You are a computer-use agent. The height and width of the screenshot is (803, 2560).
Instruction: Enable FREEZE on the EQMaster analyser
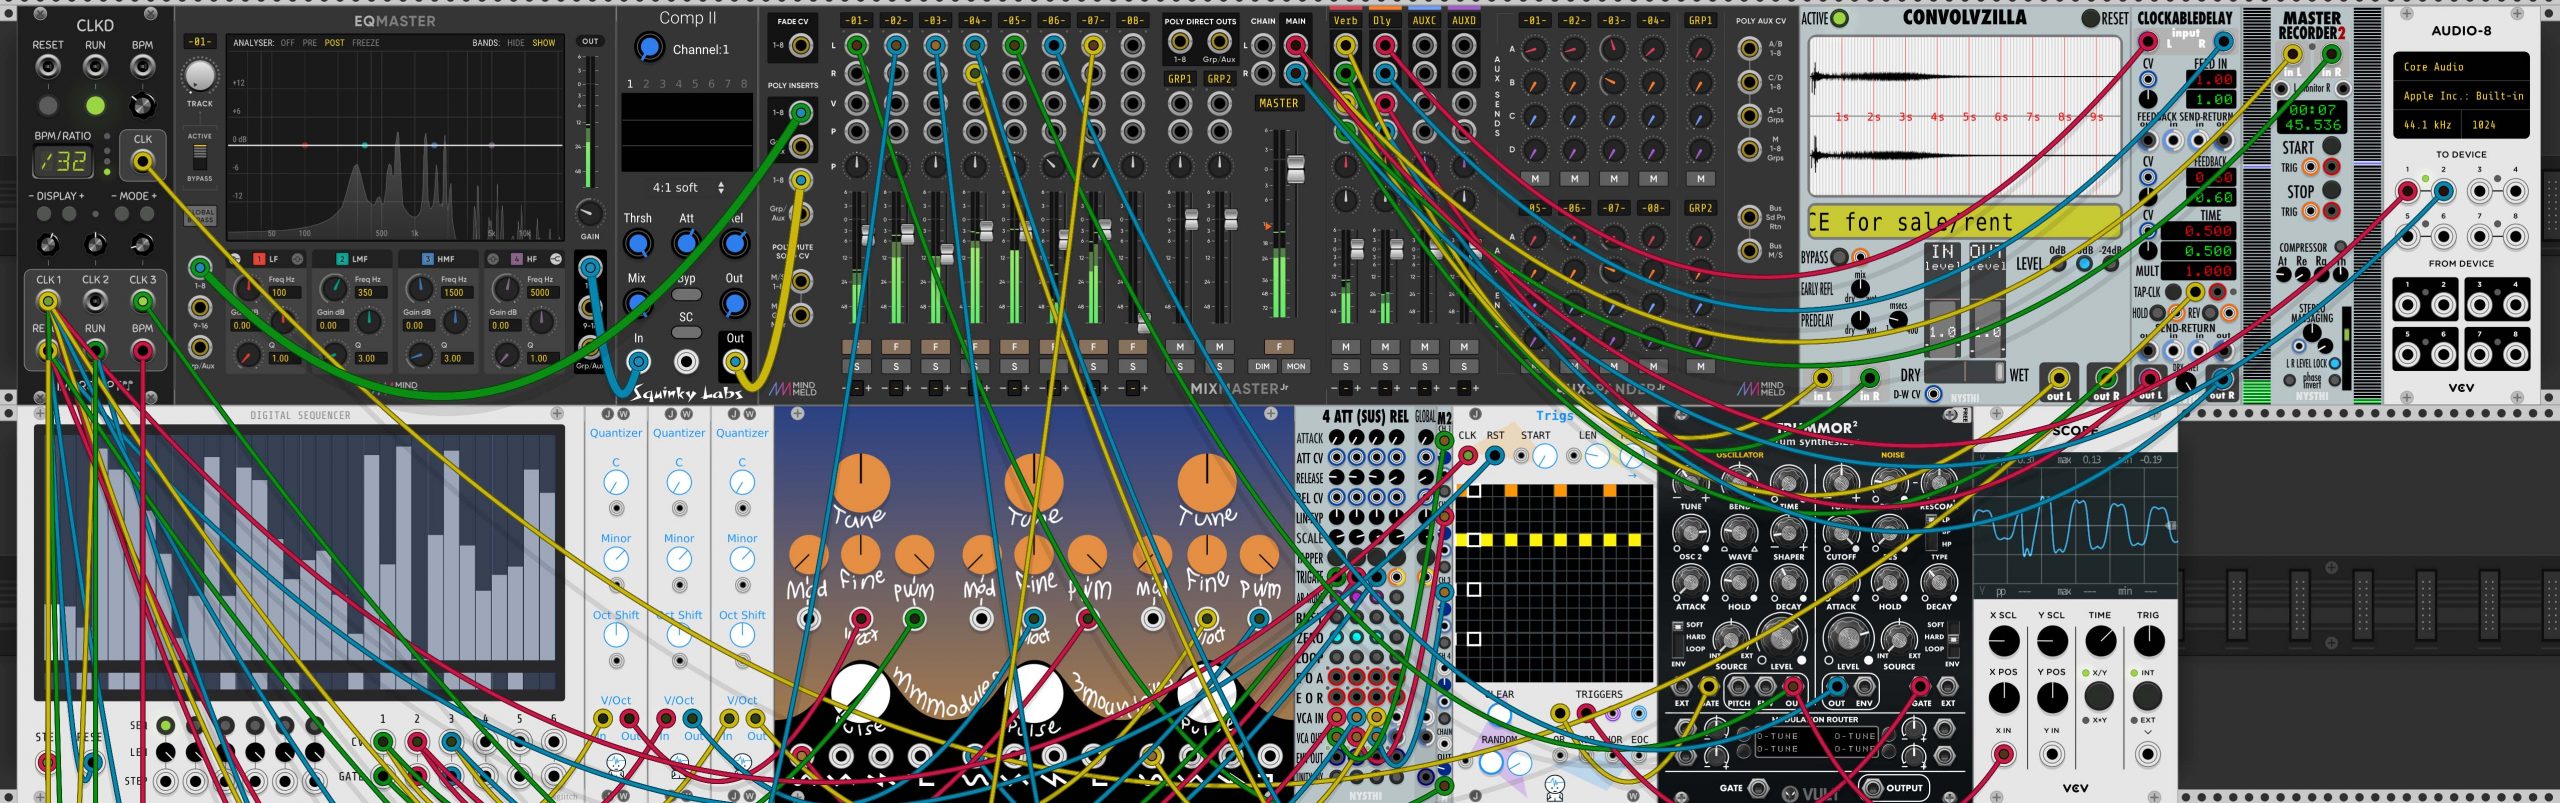pos(365,43)
